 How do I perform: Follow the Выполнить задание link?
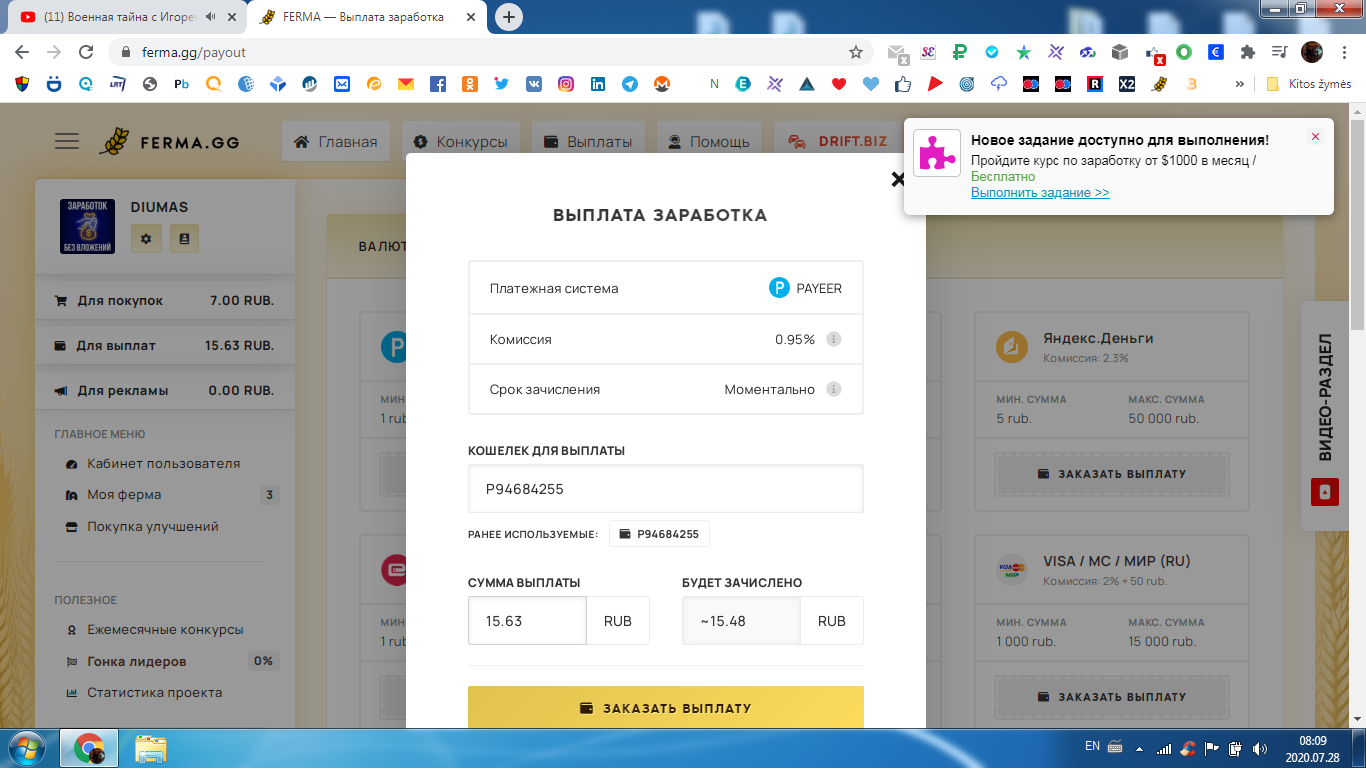[1040, 193]
